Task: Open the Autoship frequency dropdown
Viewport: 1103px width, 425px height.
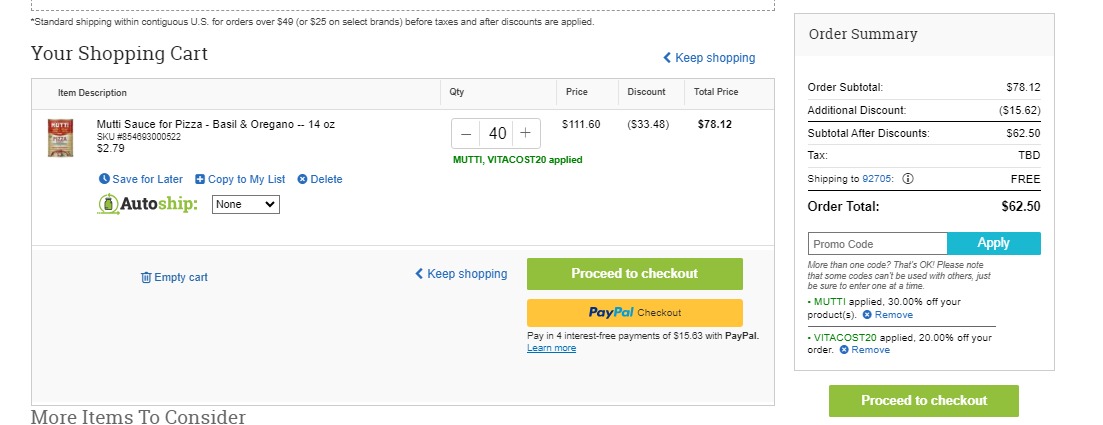Action: (x=246, y=205)
